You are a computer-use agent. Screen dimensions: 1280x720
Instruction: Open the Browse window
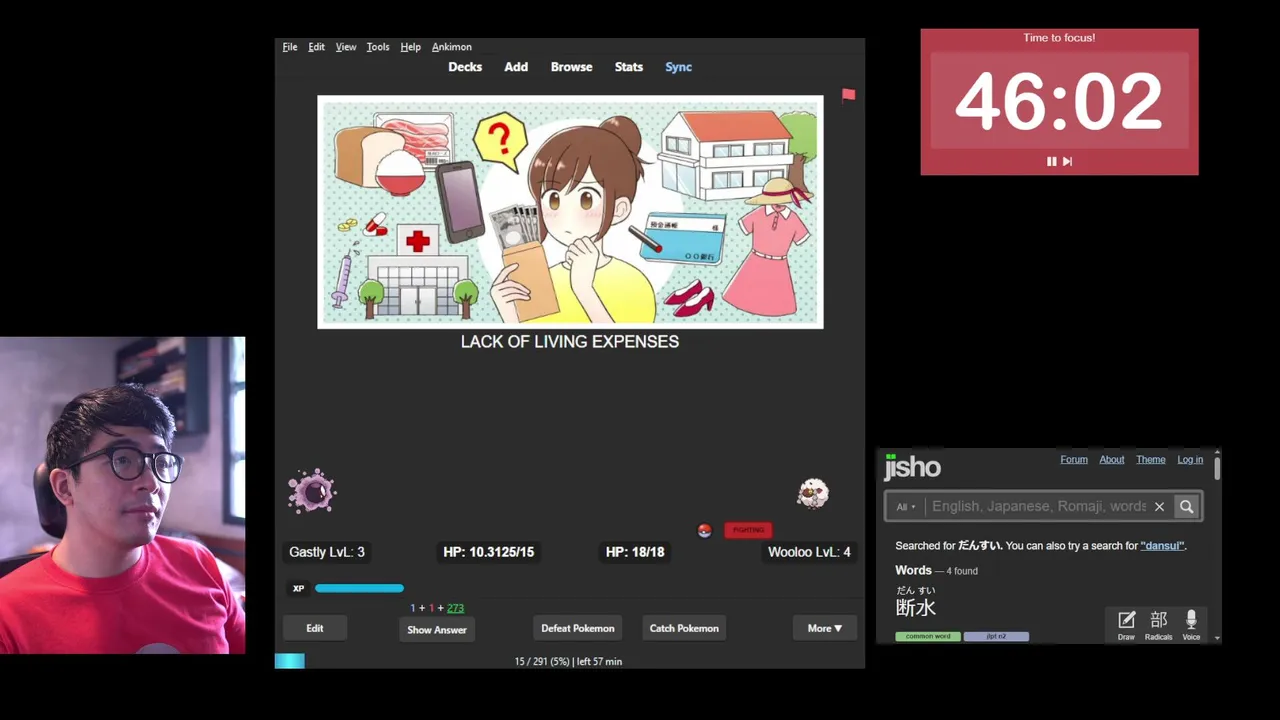point(571,67)
